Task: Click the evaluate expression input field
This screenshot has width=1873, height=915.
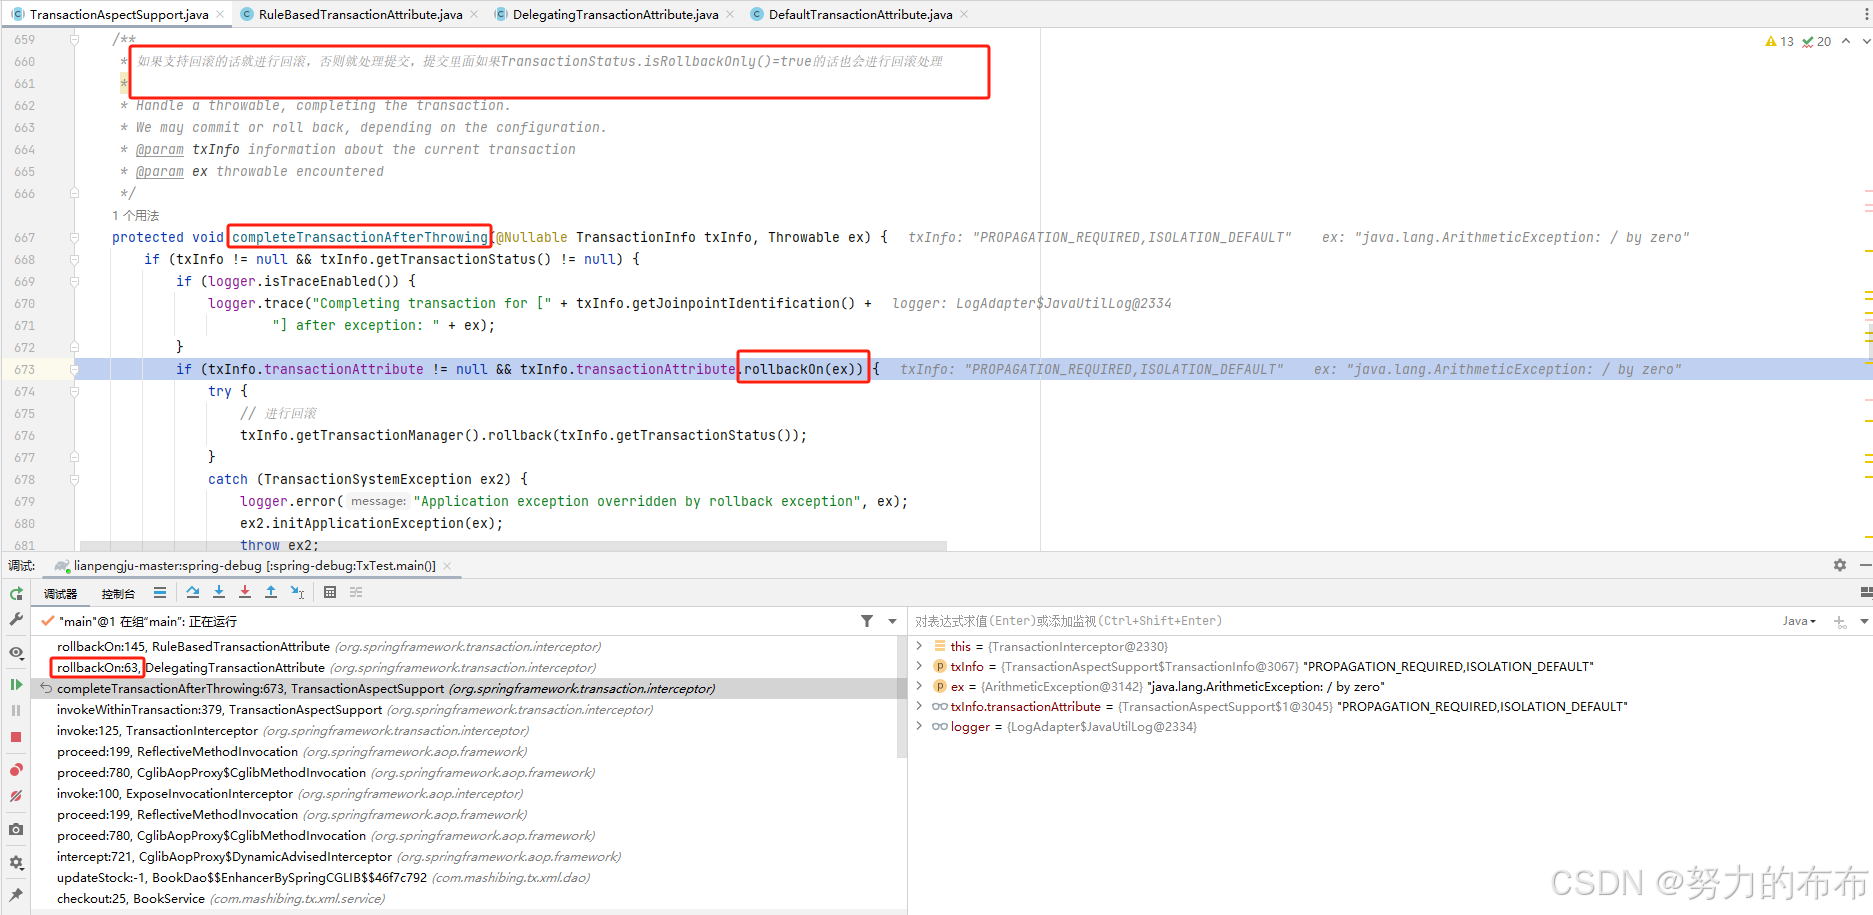Action: [x=1340, y=621]
